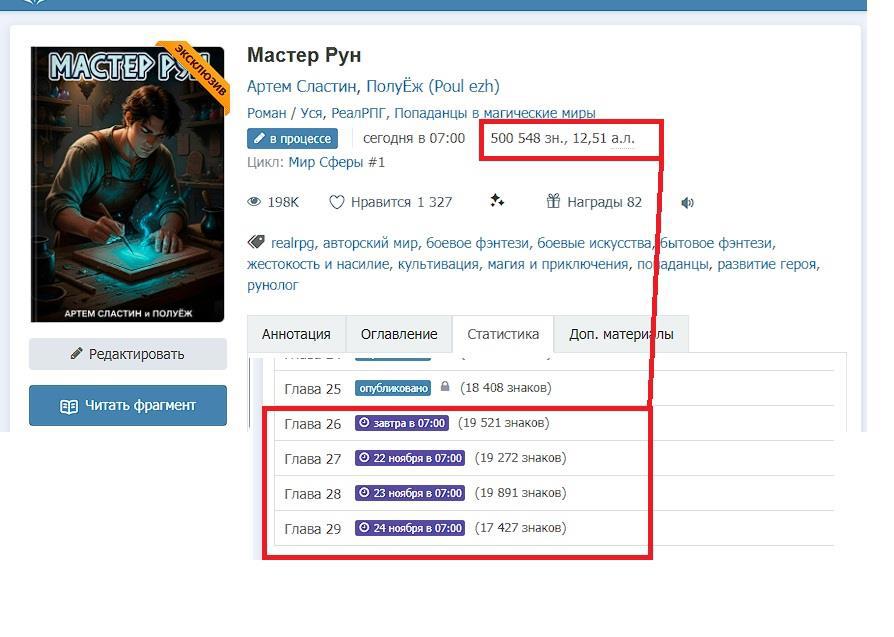Click the heart Like icon
This screenshot has height=637, width=894.
337,202
